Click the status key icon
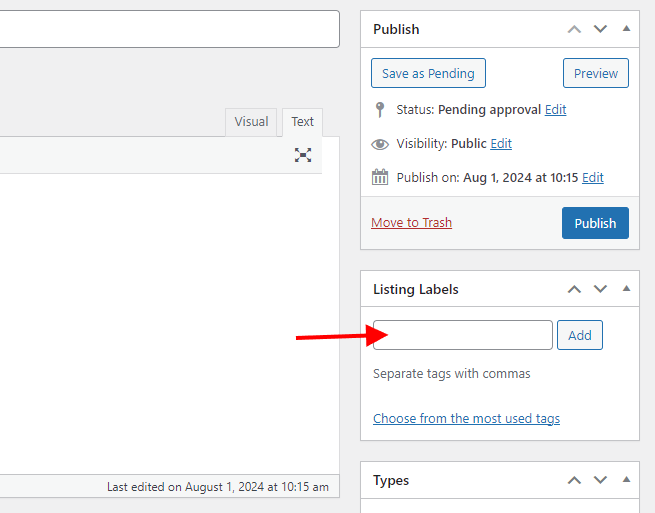Screen dimensions: 655x513 point(380,109)
